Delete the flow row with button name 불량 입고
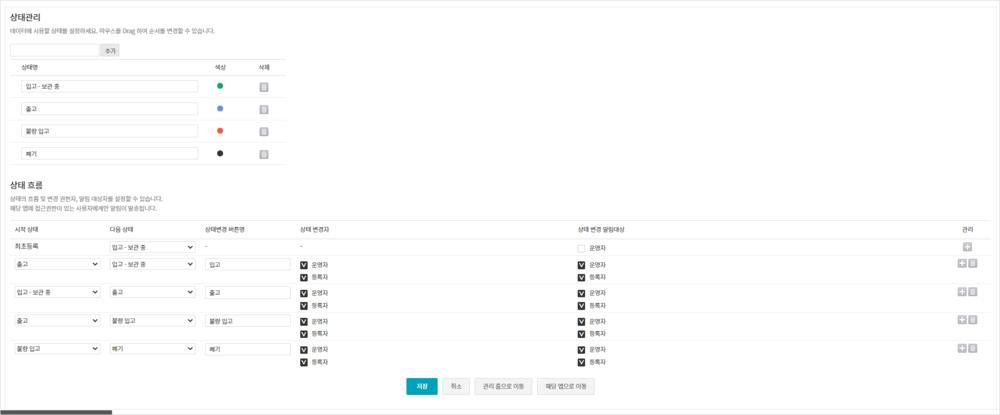This screenshot has width=1000, height=415. coord(973,320)
